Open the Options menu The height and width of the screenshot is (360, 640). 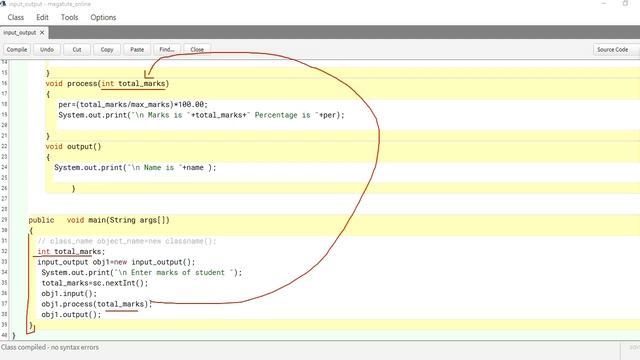coord(103,18)
